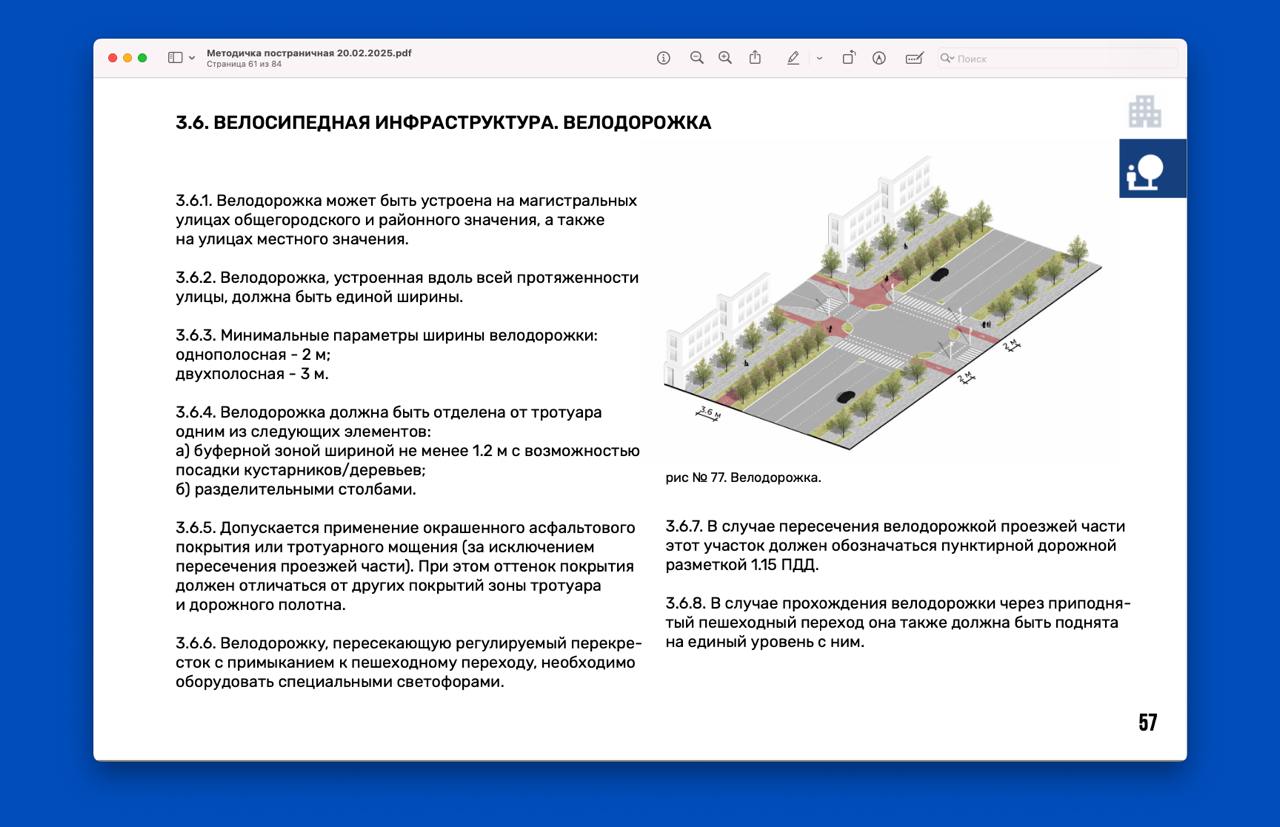The width and height of the screenshot is (1280, 827).
Task: Close the Preview window with red button
Action: point(113,58)
